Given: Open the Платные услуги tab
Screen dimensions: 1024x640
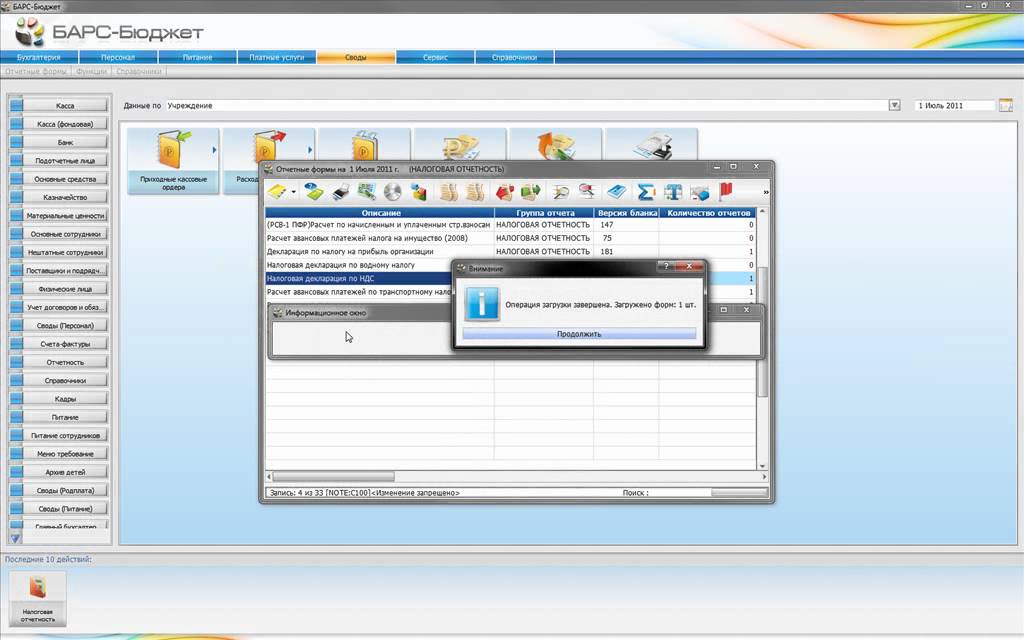Looking at the screenshot, I should (x=277, y=57).
